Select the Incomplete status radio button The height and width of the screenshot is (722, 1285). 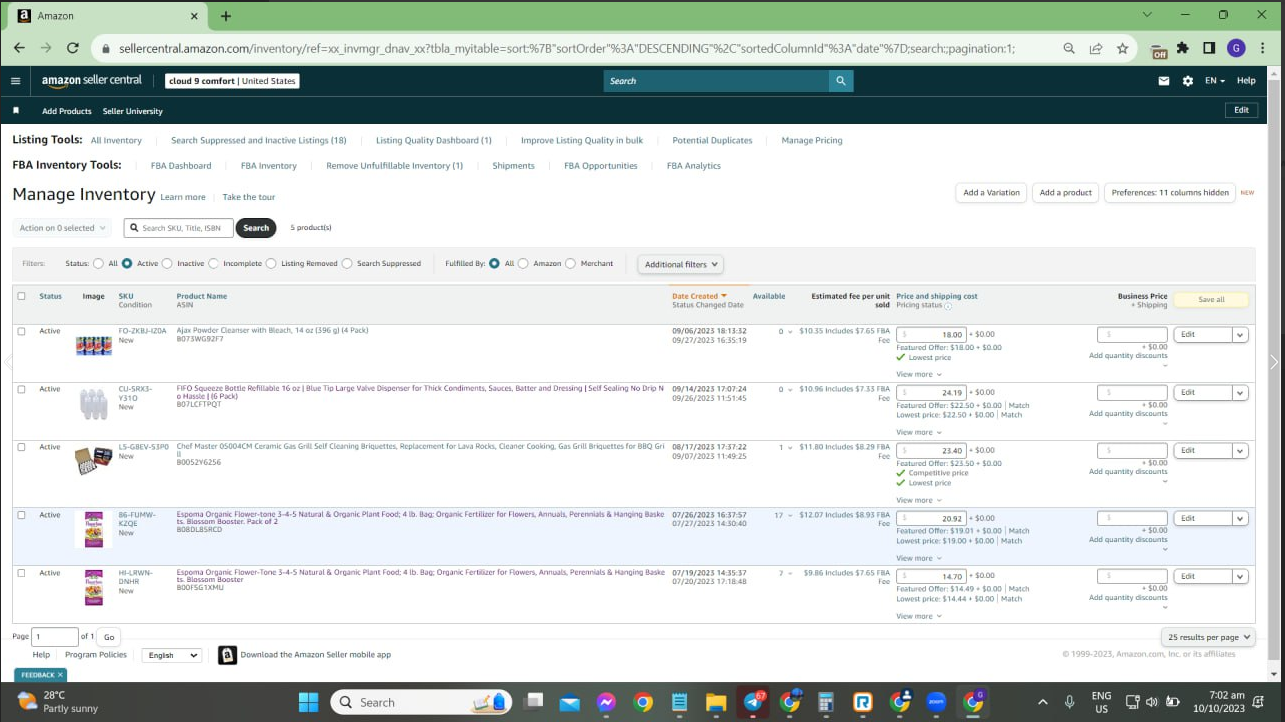coord(215,264)
